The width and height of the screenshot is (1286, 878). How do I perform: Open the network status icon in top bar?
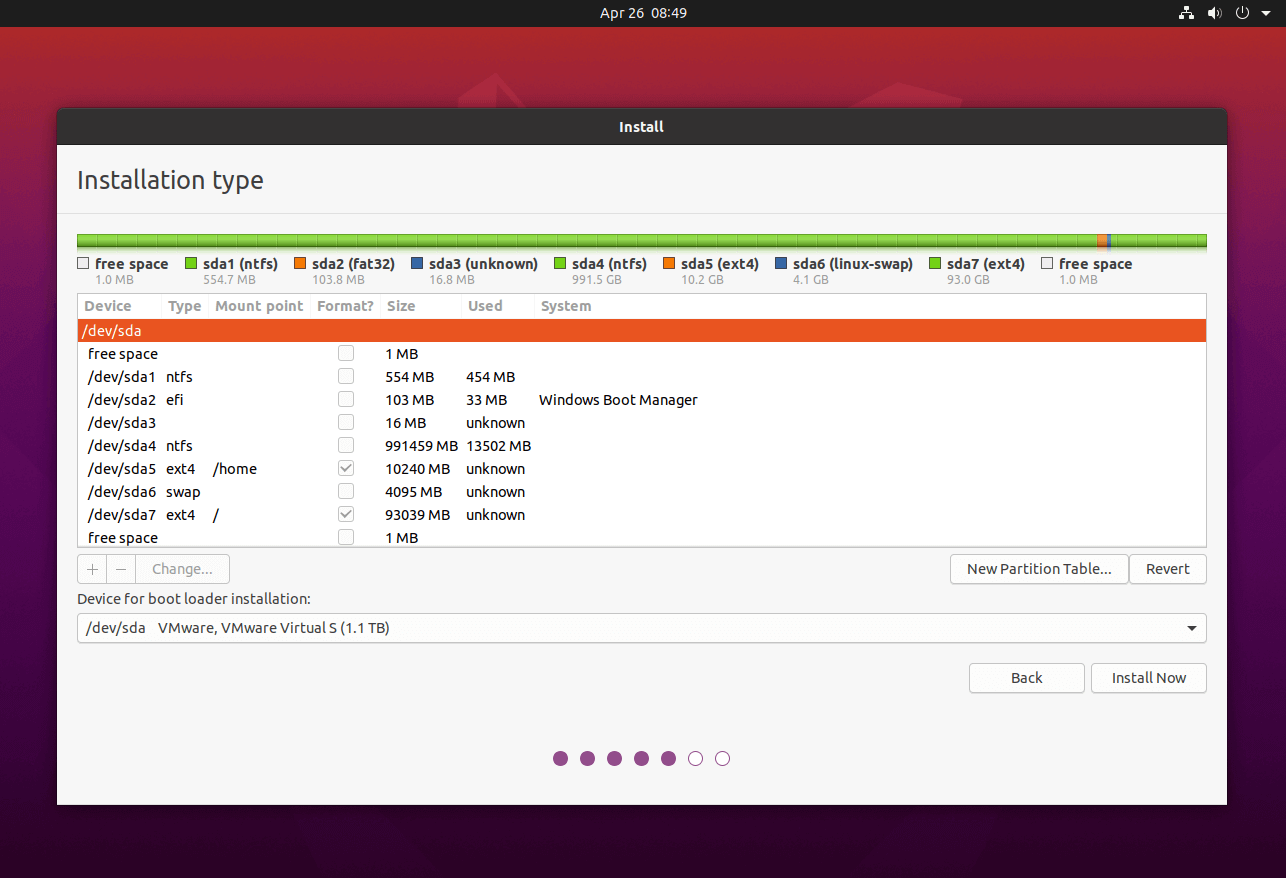click(1186, 13)
